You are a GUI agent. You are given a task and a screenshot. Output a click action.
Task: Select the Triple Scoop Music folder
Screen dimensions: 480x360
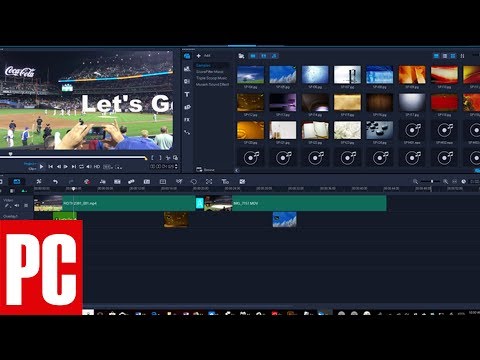[x=211, y=78]
